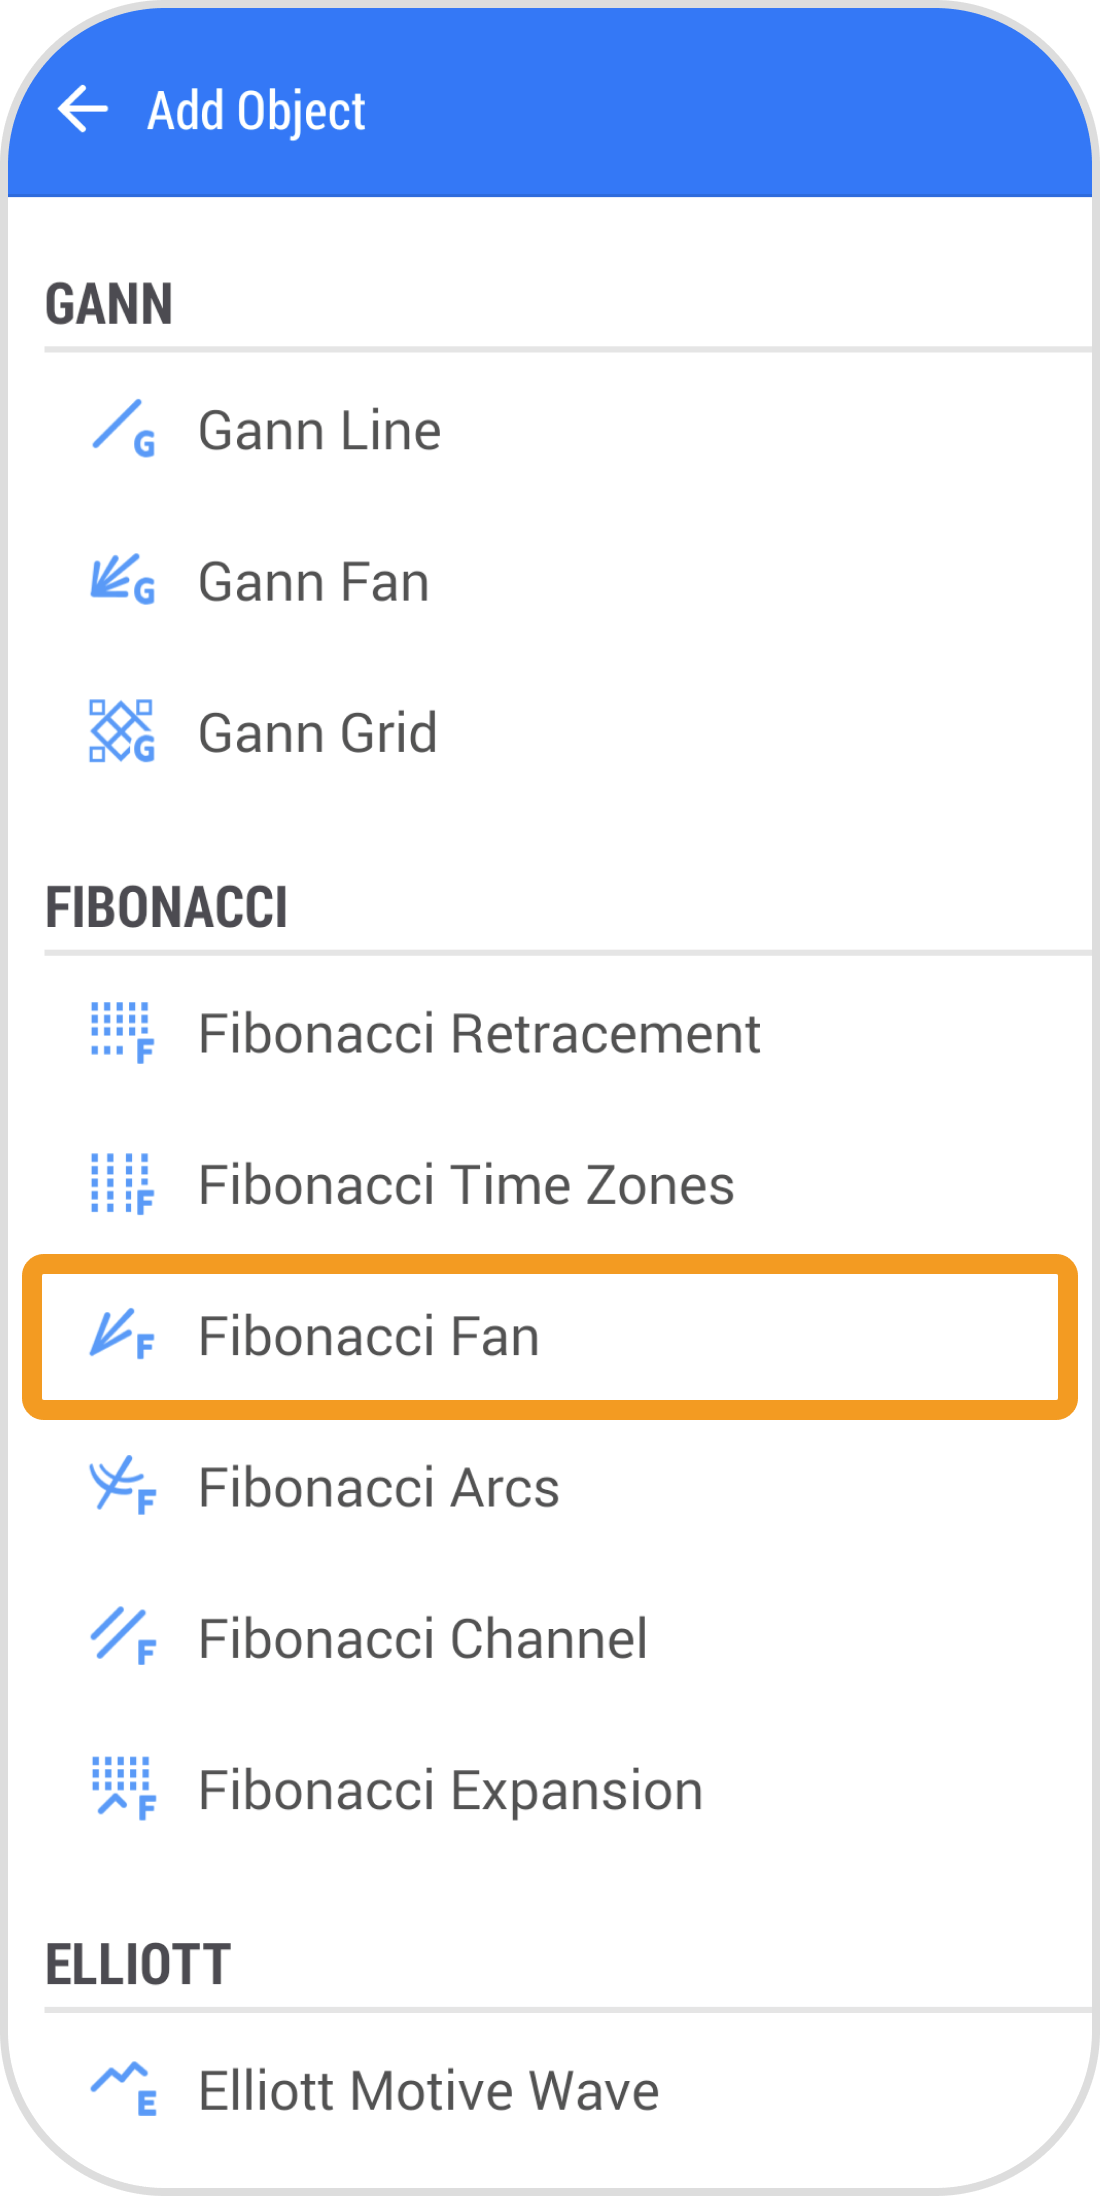Add a Gann Grid object
This screenshot has width=1100, height=2196.
tap(318, 733)
